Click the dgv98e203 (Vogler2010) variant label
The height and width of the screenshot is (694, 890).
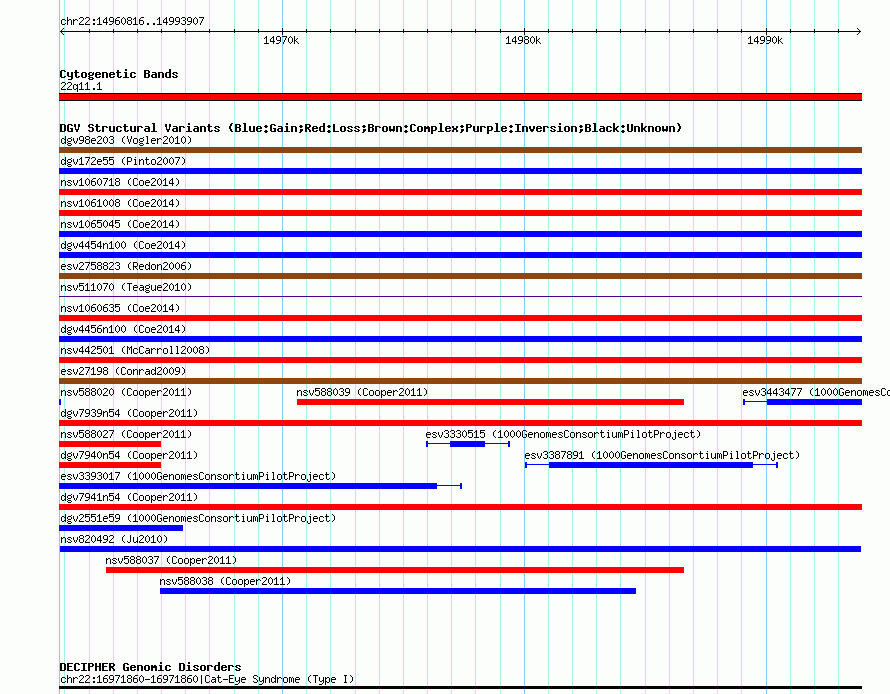[x=126, y=140]
